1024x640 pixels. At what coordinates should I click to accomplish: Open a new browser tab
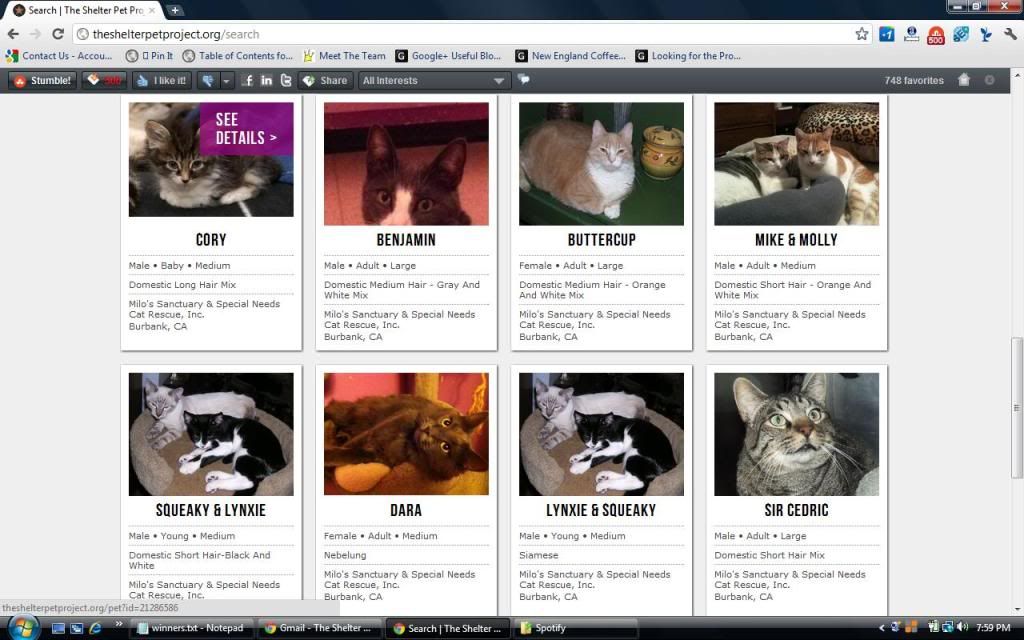(176, 10)
